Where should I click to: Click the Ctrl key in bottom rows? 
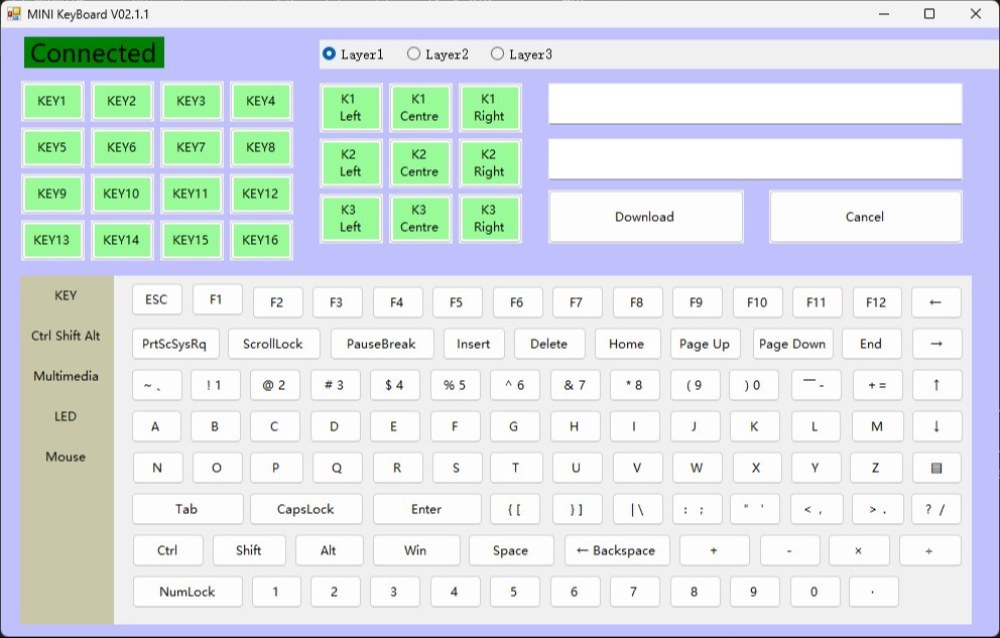pyautogui.click(x=168, y=550)
